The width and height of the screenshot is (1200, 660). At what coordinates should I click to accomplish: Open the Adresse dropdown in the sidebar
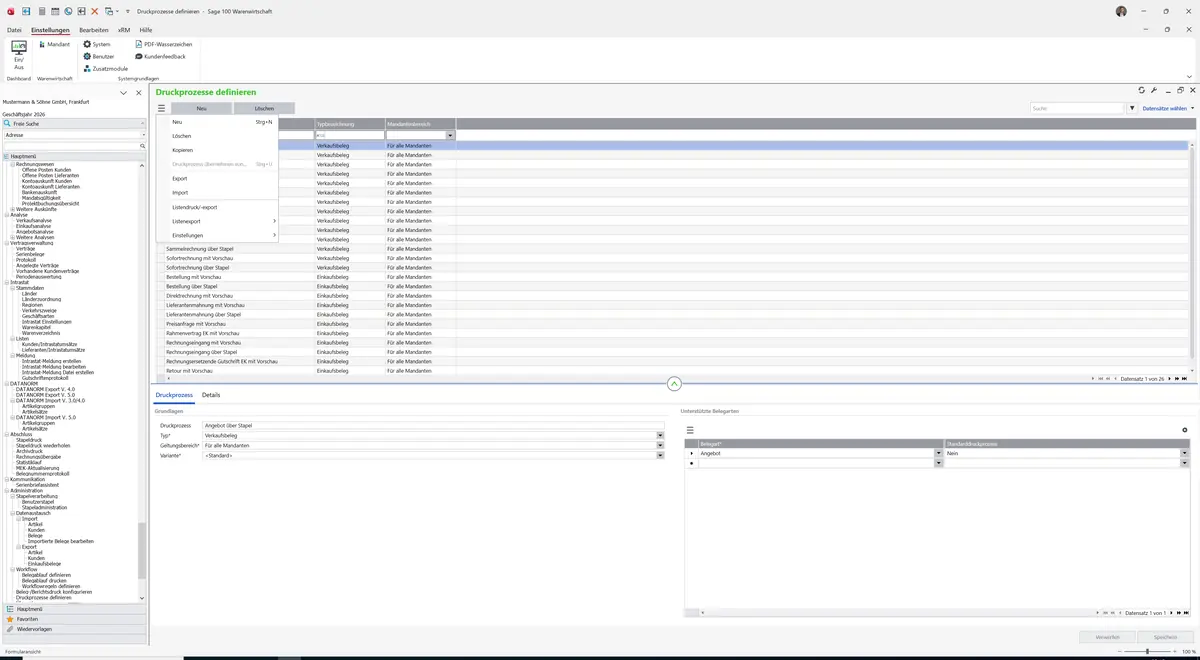point(142,135)
